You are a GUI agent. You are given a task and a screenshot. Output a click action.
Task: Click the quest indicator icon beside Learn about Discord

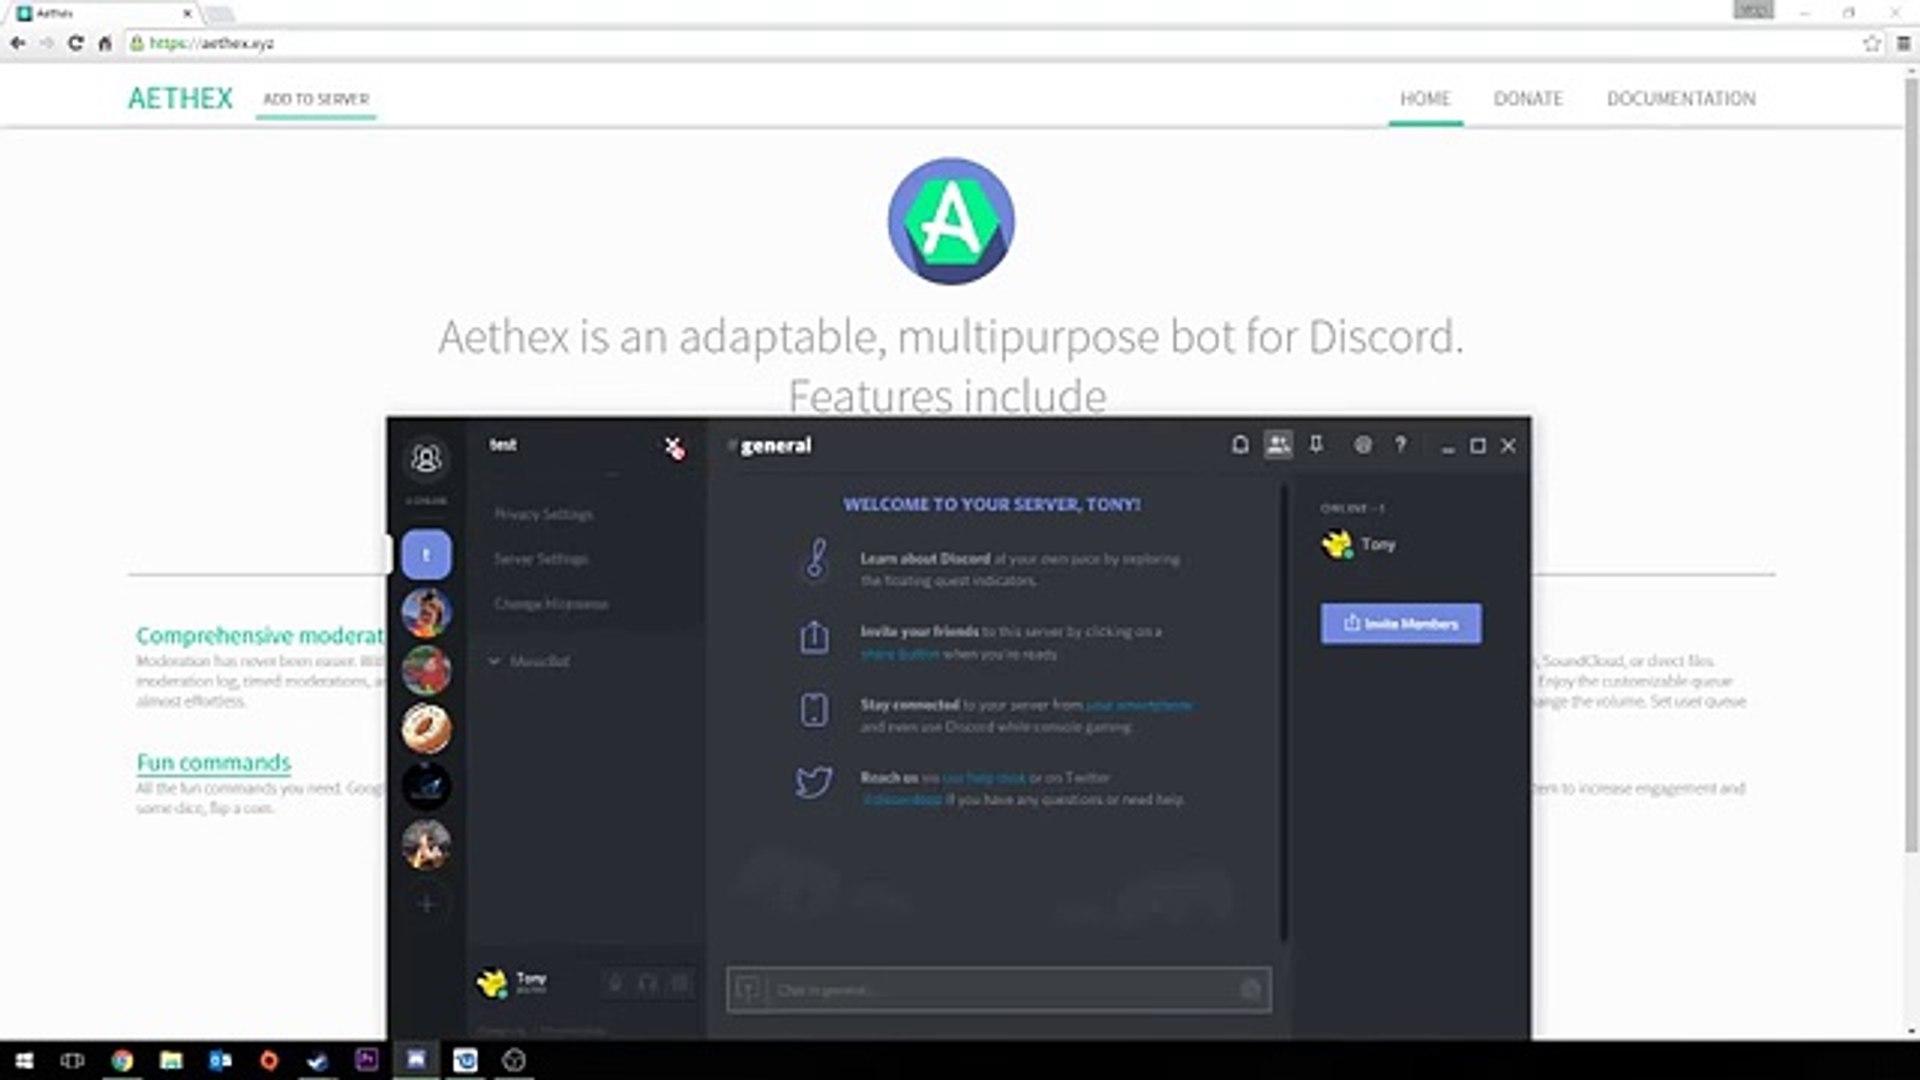coord(816,559)
